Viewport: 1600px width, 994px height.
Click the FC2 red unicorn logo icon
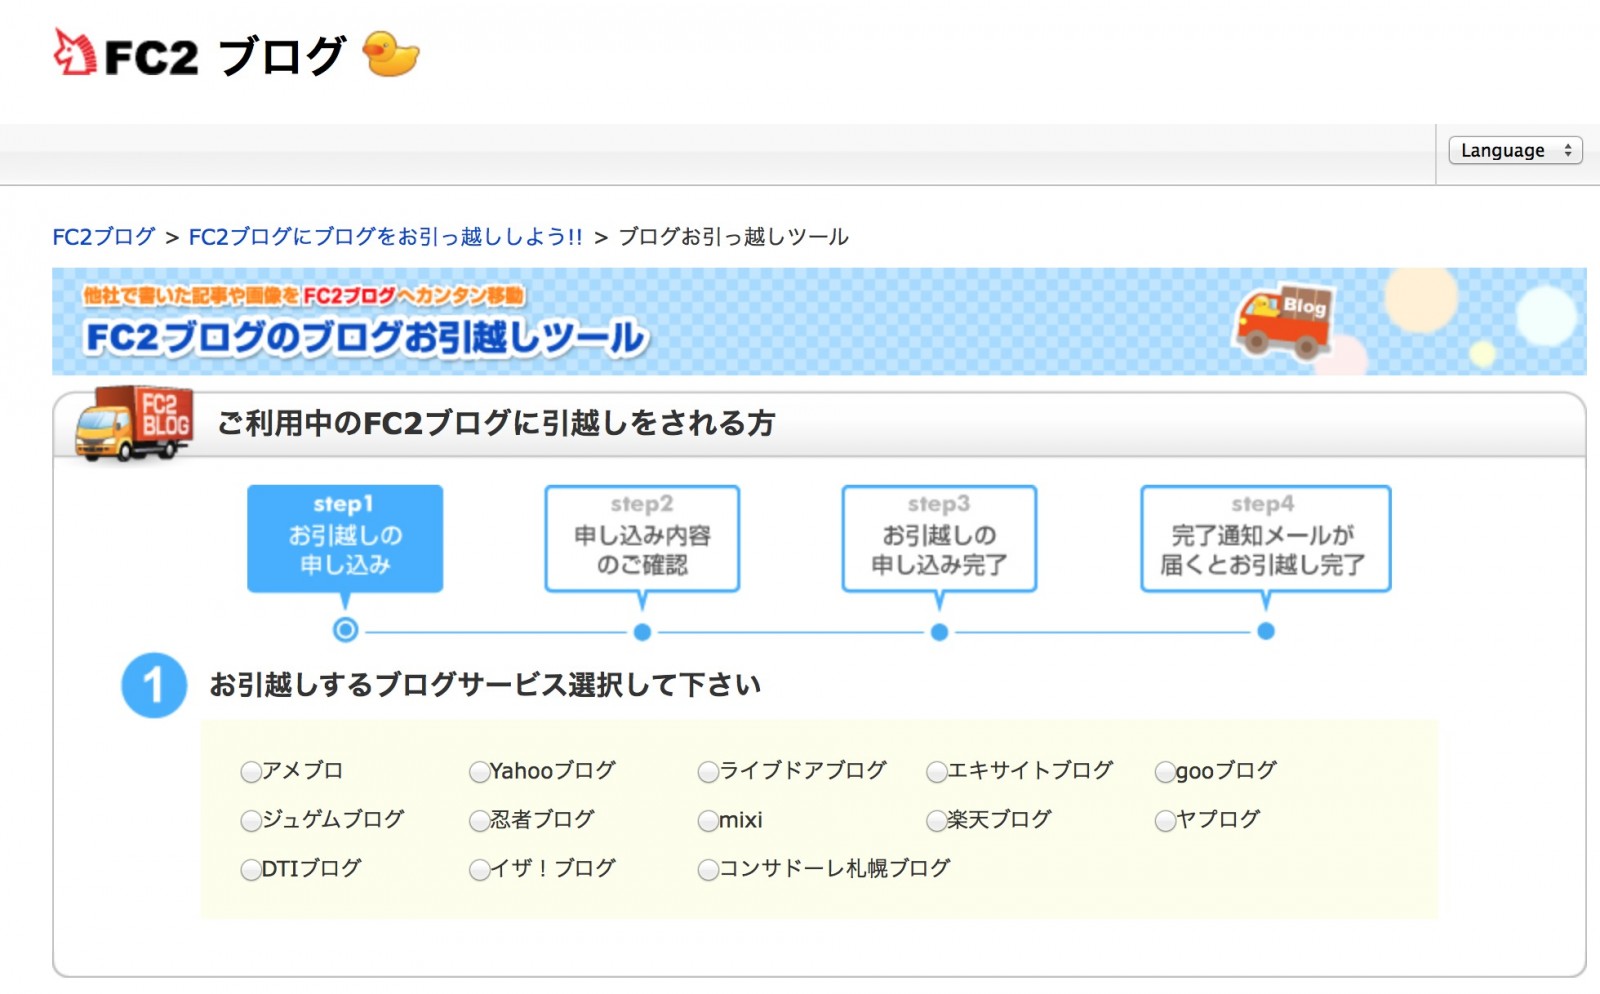pos(74,52)
